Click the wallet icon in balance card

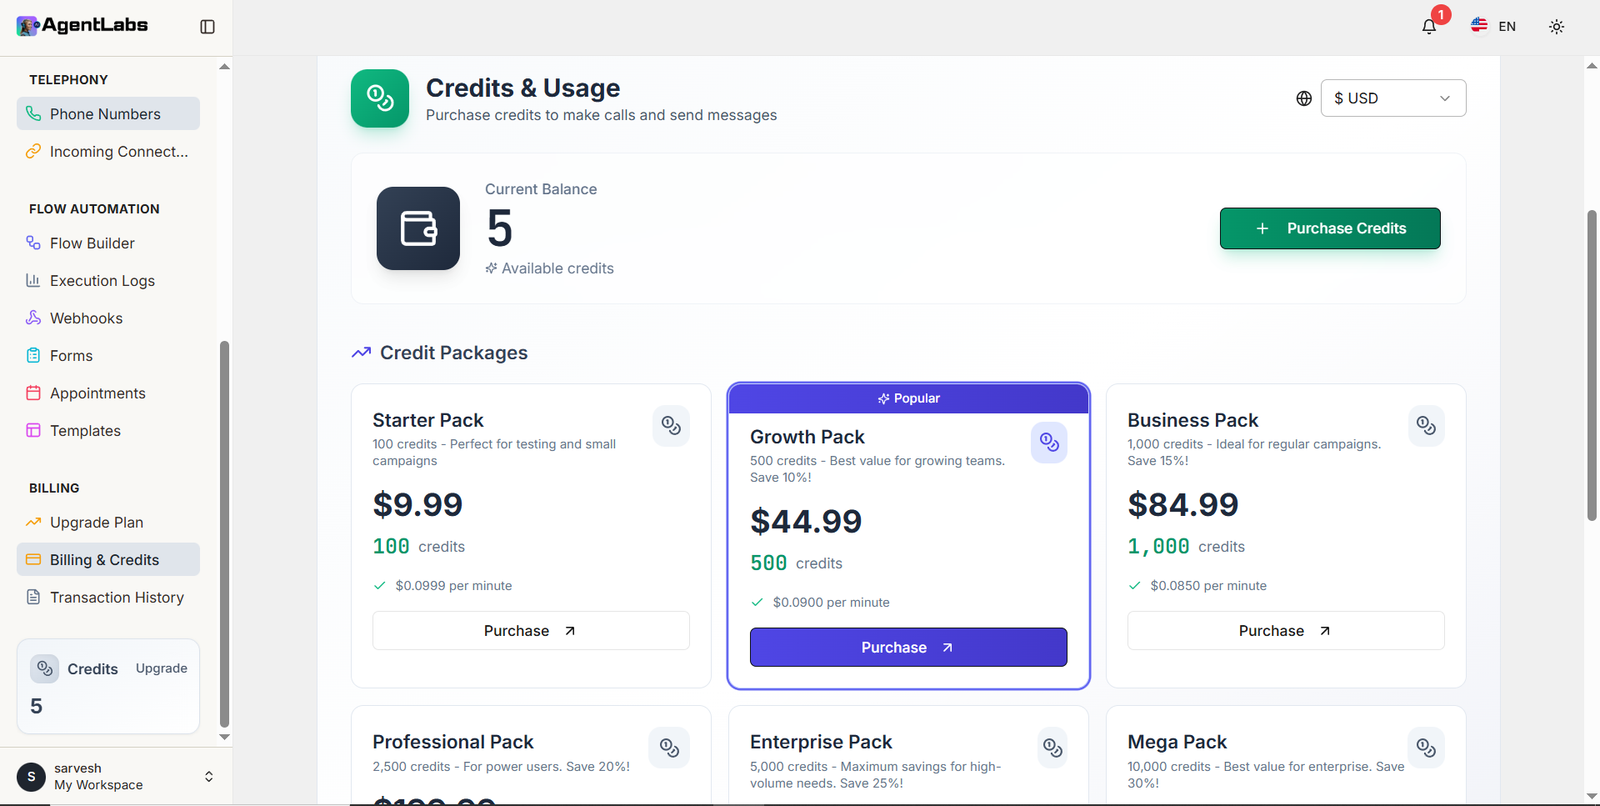click(418, 228)
